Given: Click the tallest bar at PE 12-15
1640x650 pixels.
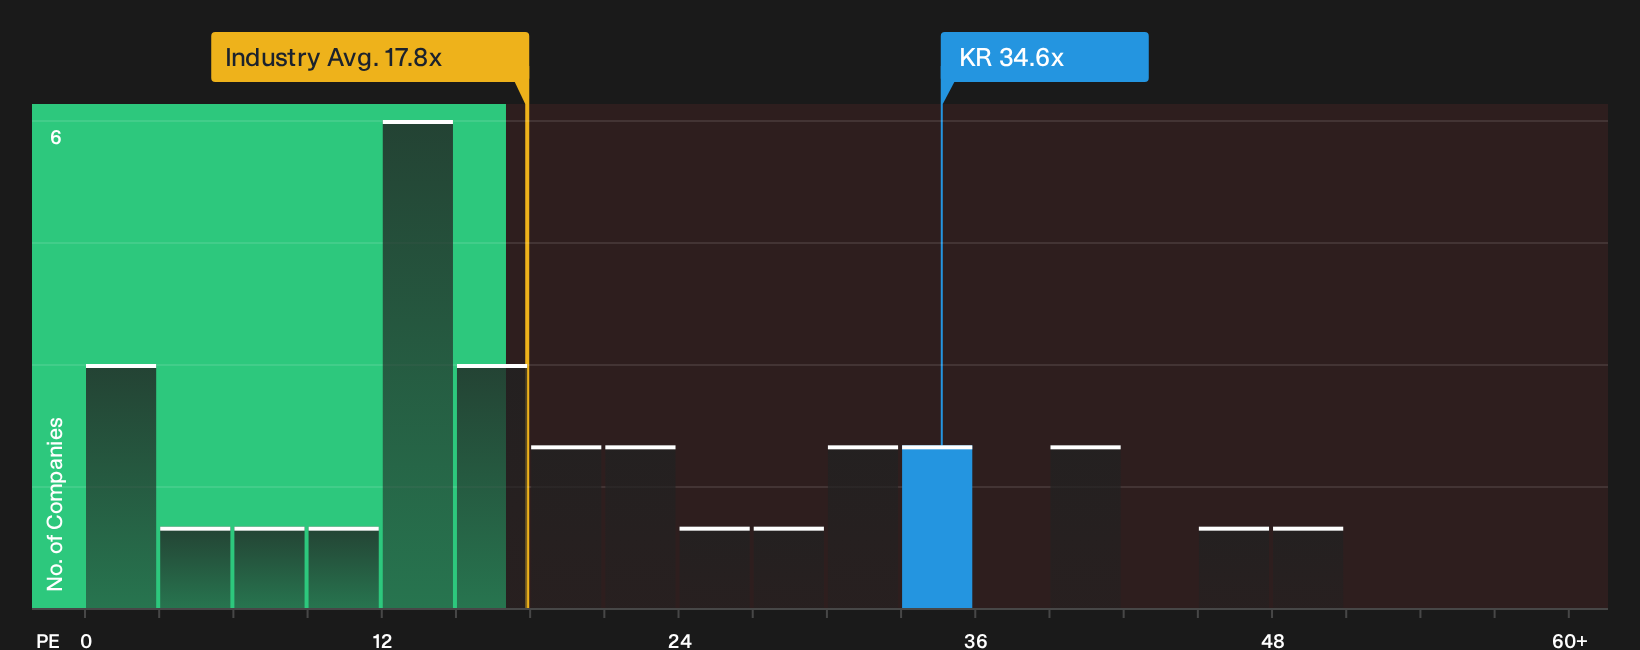Looking at the screenshot, I should click(x=418, y=364).
